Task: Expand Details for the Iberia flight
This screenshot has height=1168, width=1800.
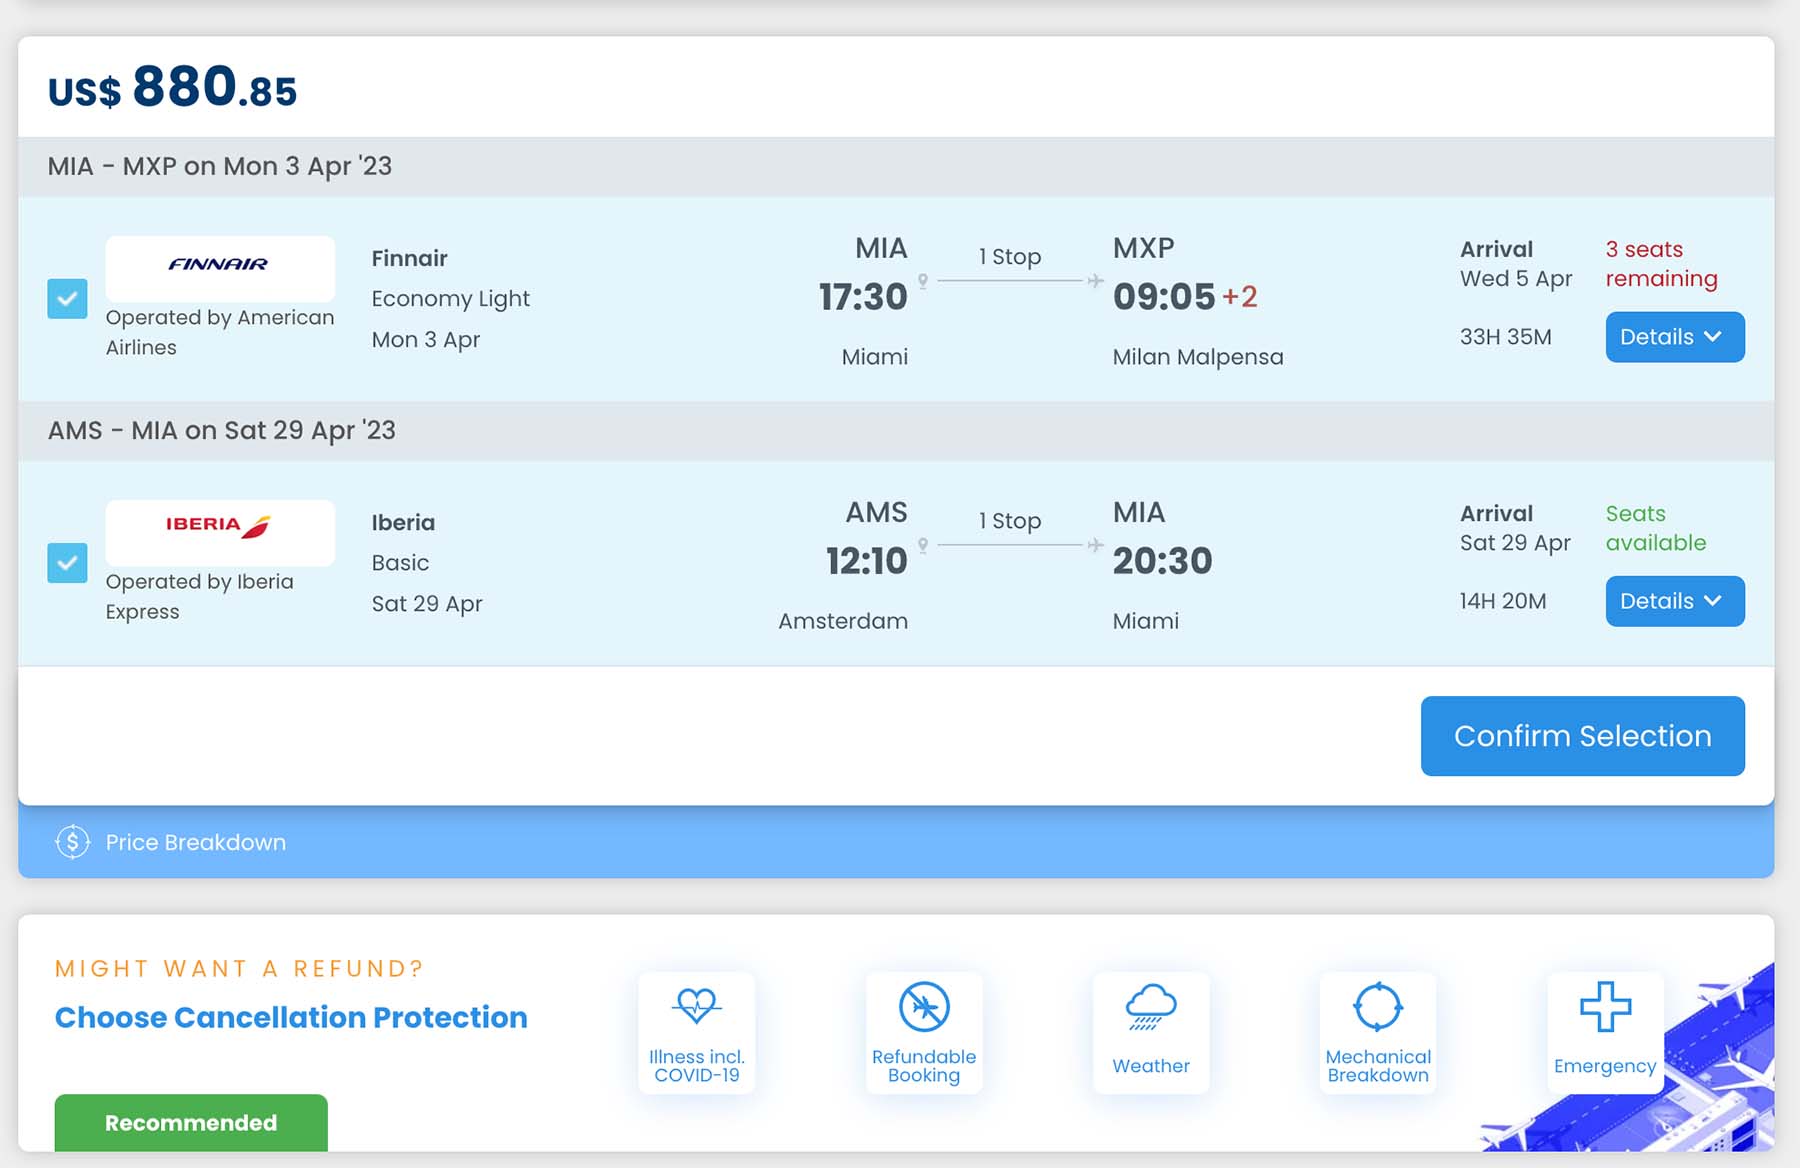Action: (x=1675, y=601)
